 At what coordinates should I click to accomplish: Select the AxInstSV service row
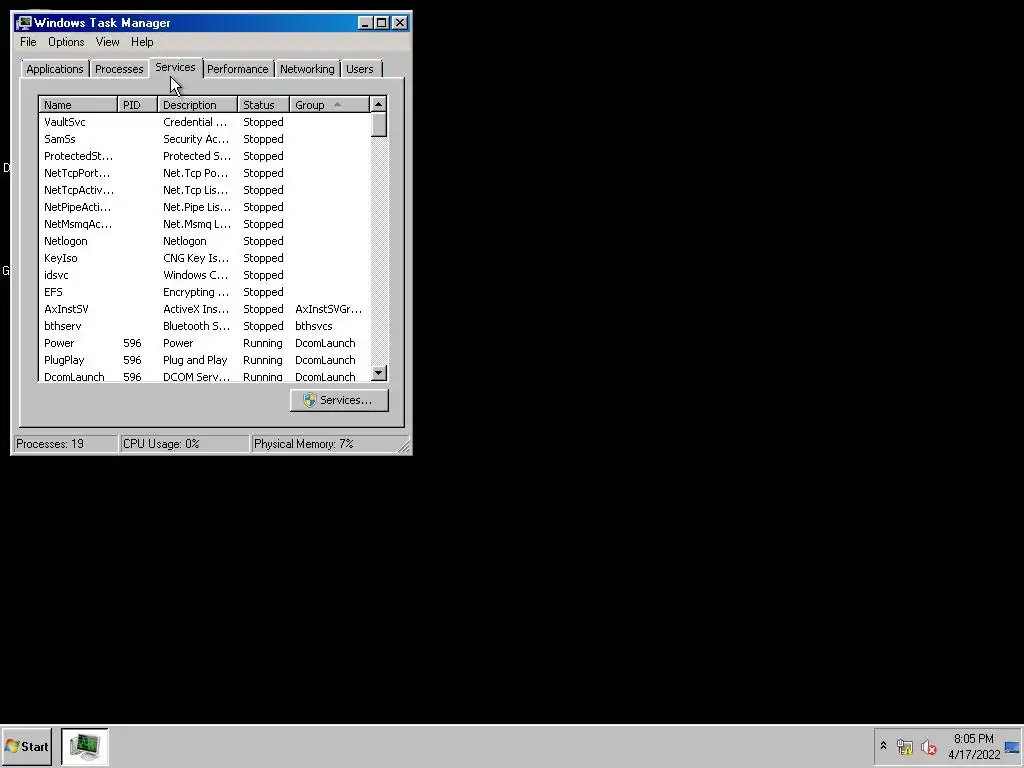click(204, 309)
